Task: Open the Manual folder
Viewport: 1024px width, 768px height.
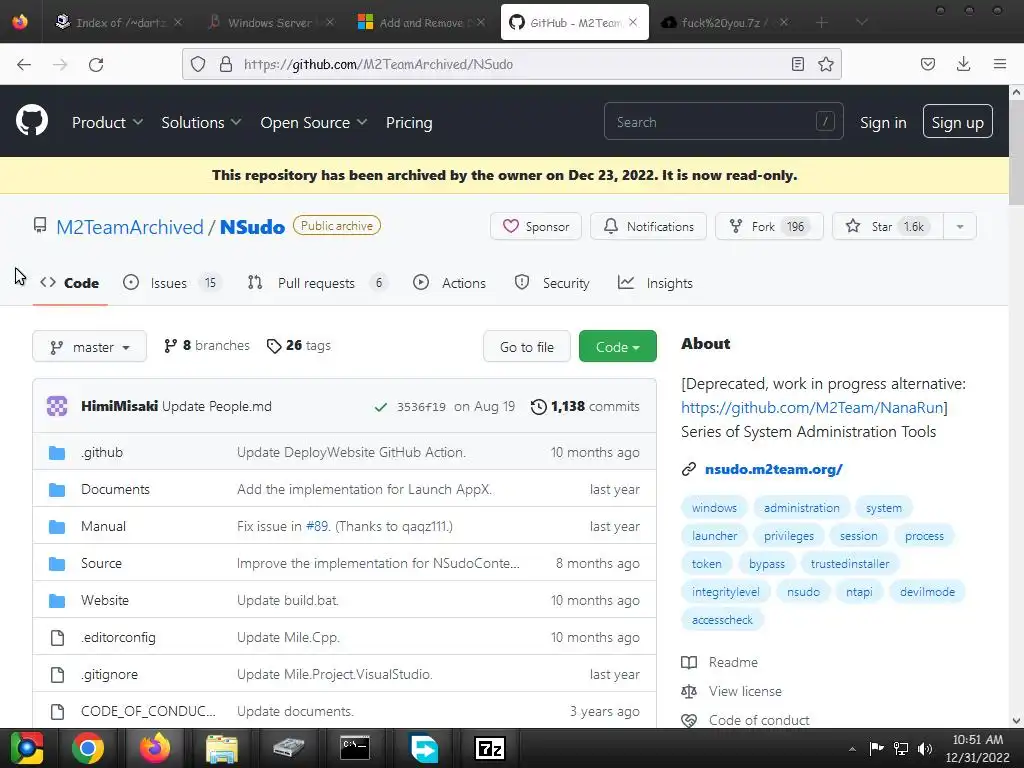Action: coord(103,526)
